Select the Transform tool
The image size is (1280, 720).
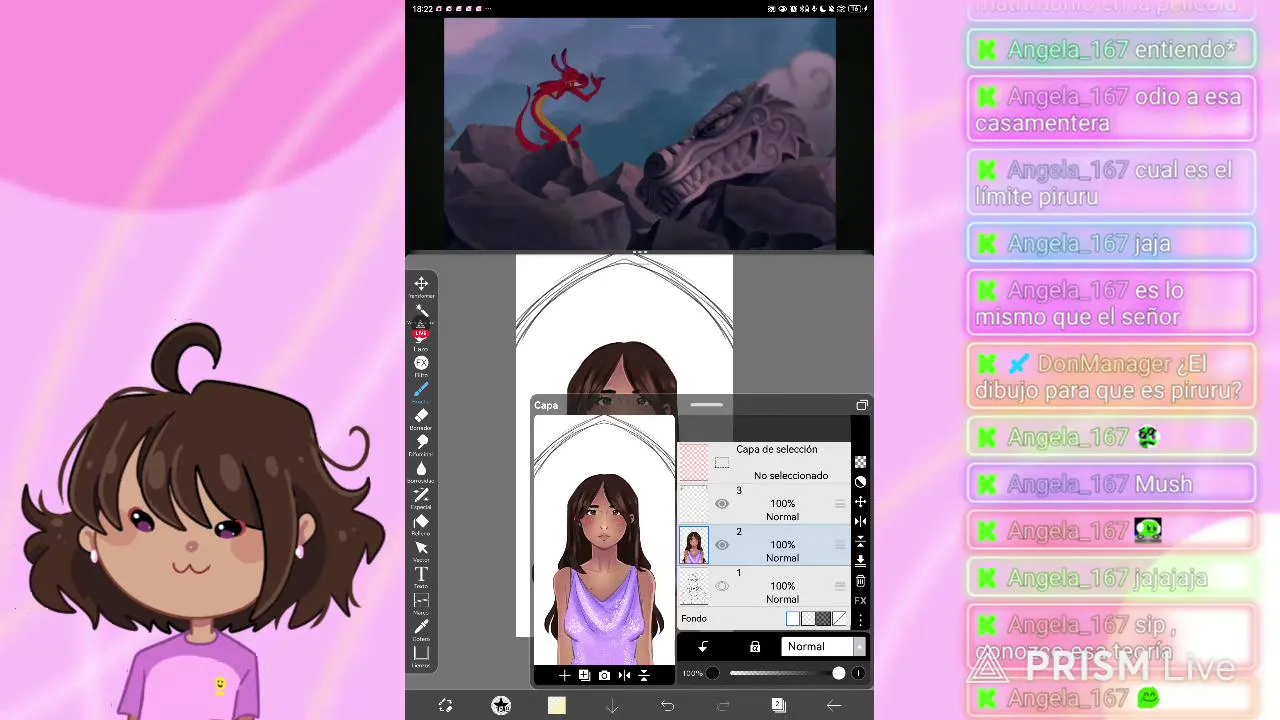[x=421, y=285]
